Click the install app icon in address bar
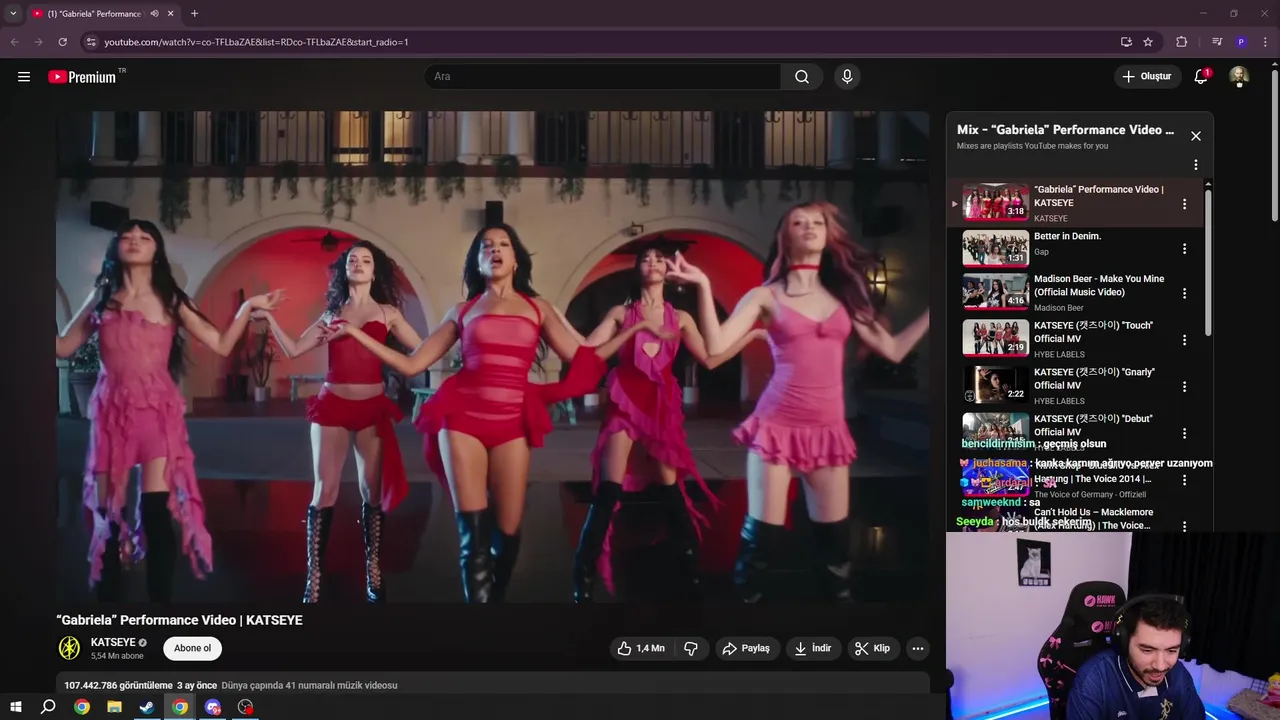 [1126, 42]
